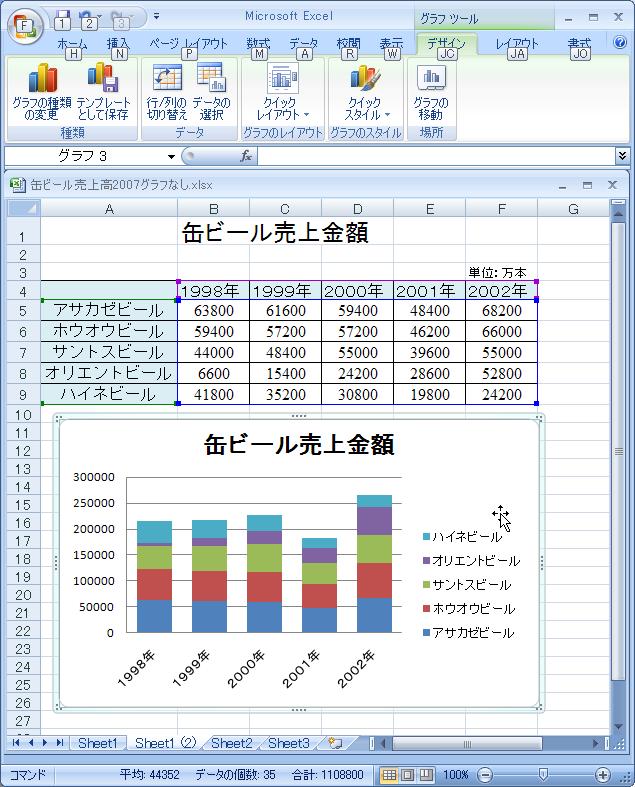Click the Save icon in Quick Access toolbar
The image size is (635, 787).
tap(63, 18)
